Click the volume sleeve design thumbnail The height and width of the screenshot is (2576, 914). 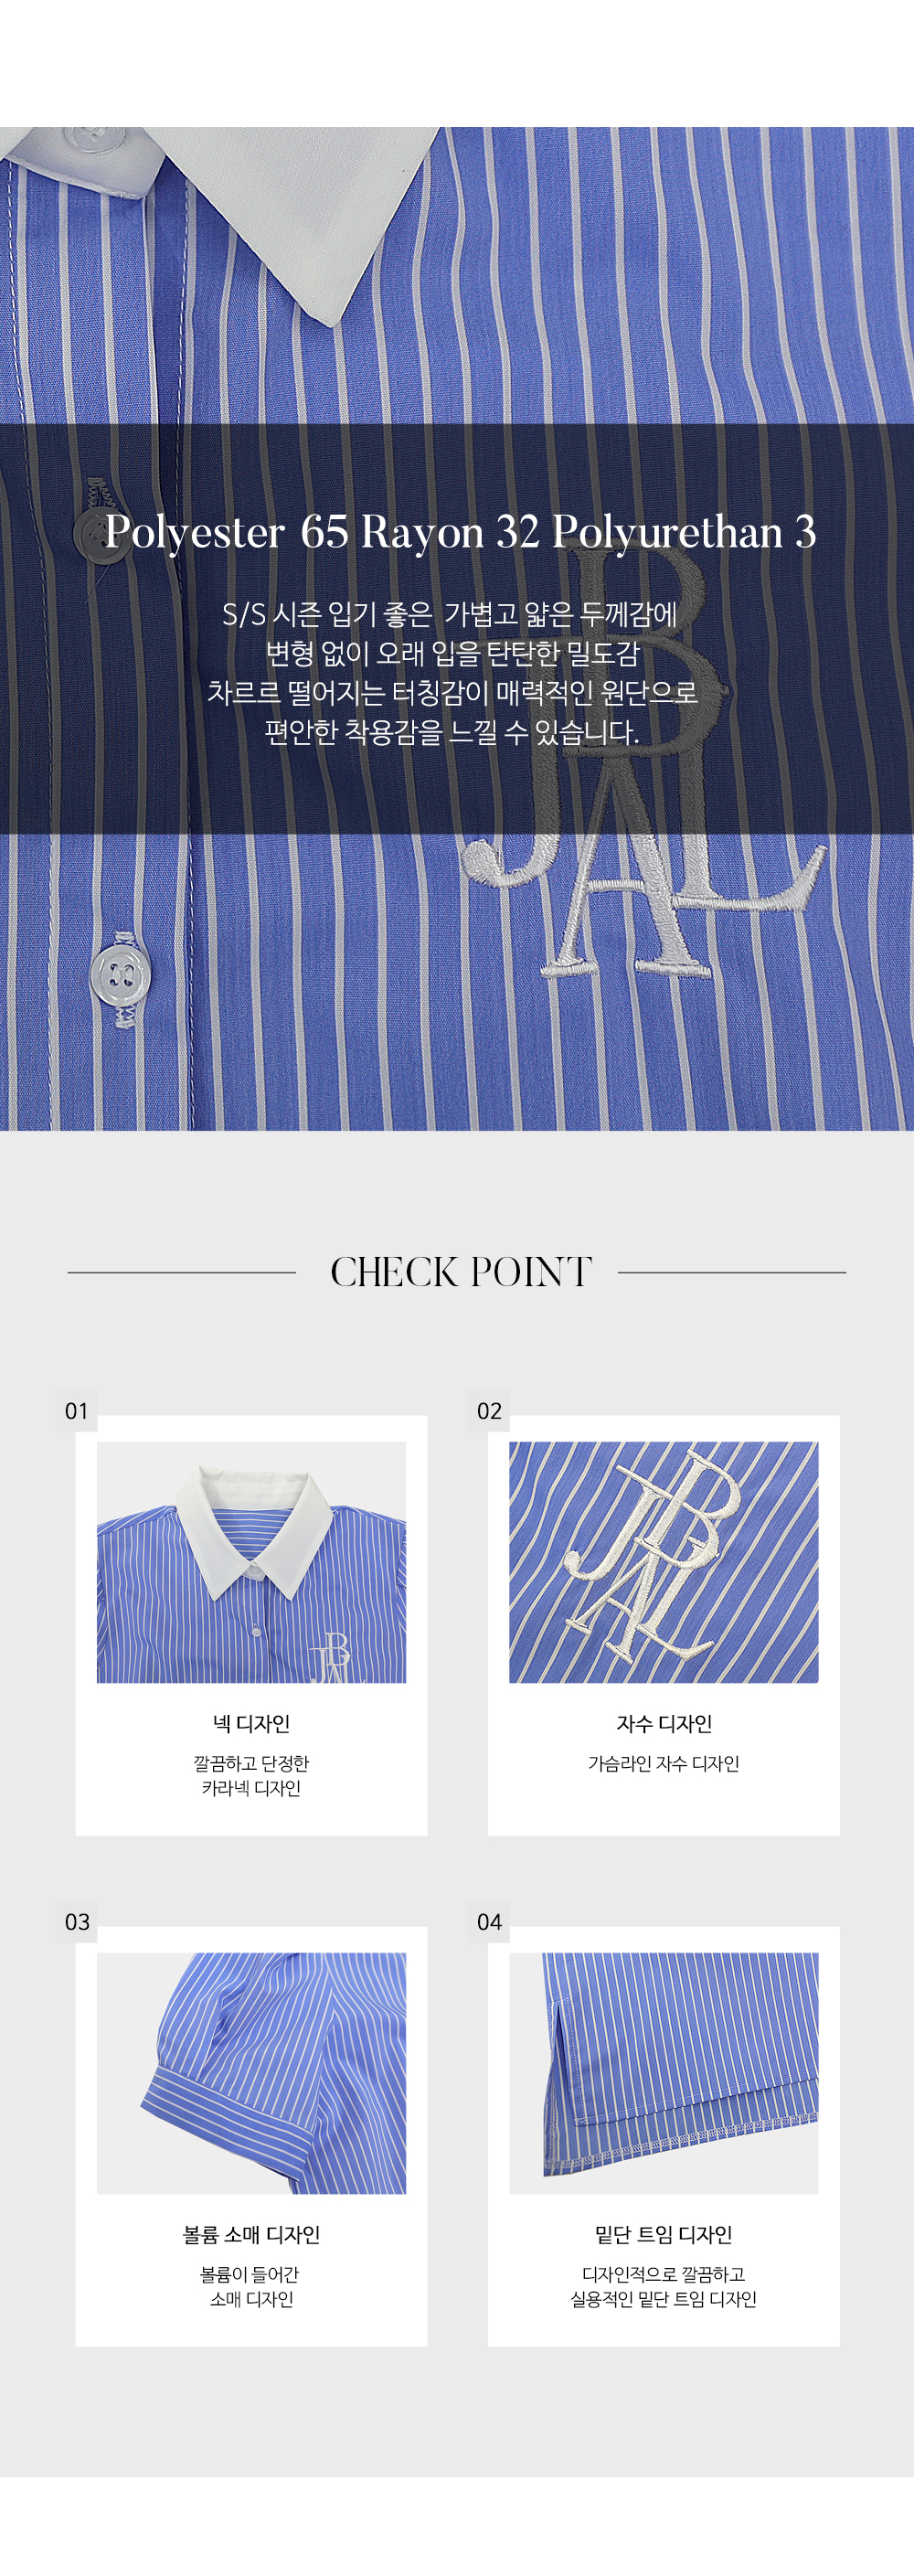pyautogui.click(x=251, y=2073)
